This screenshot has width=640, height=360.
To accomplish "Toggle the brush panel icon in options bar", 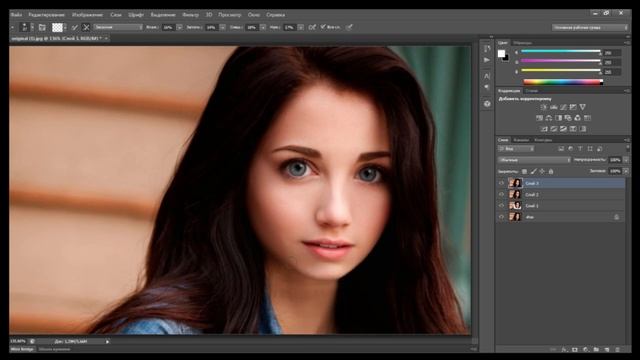I will coord(42,27).
